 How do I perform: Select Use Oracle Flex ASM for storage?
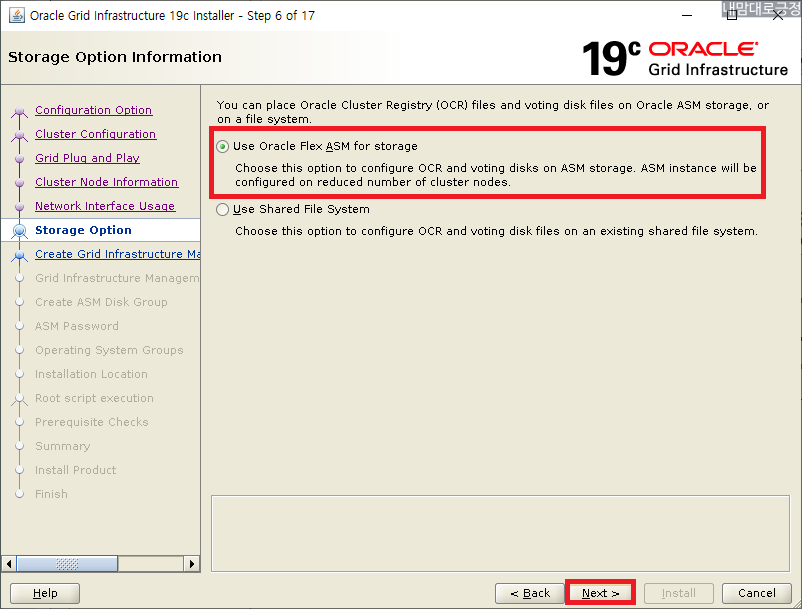[222, 147]
